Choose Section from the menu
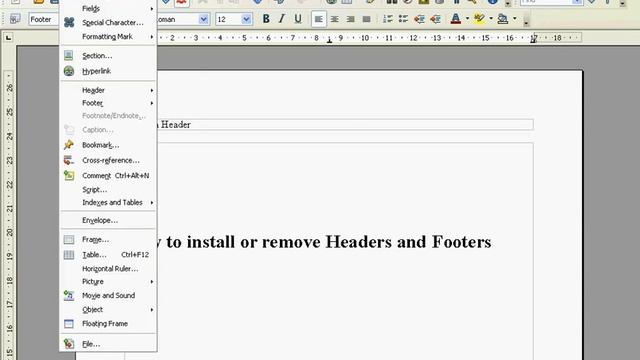The width and height of the screenshot is (640, 360). [108, 56]
